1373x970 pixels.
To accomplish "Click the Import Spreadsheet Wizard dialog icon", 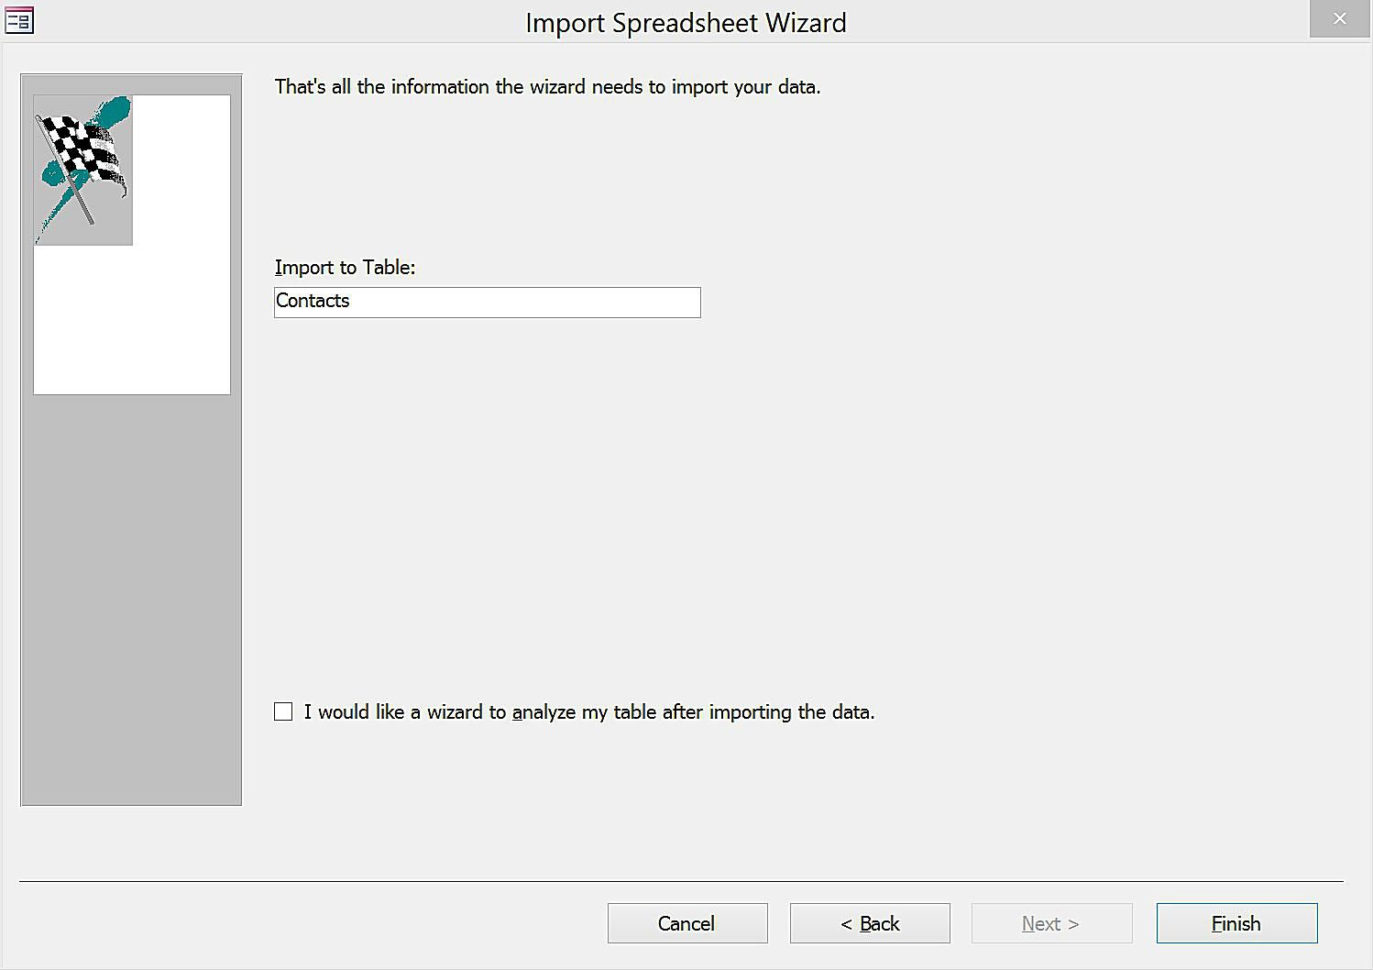I will tap(18, 19).
